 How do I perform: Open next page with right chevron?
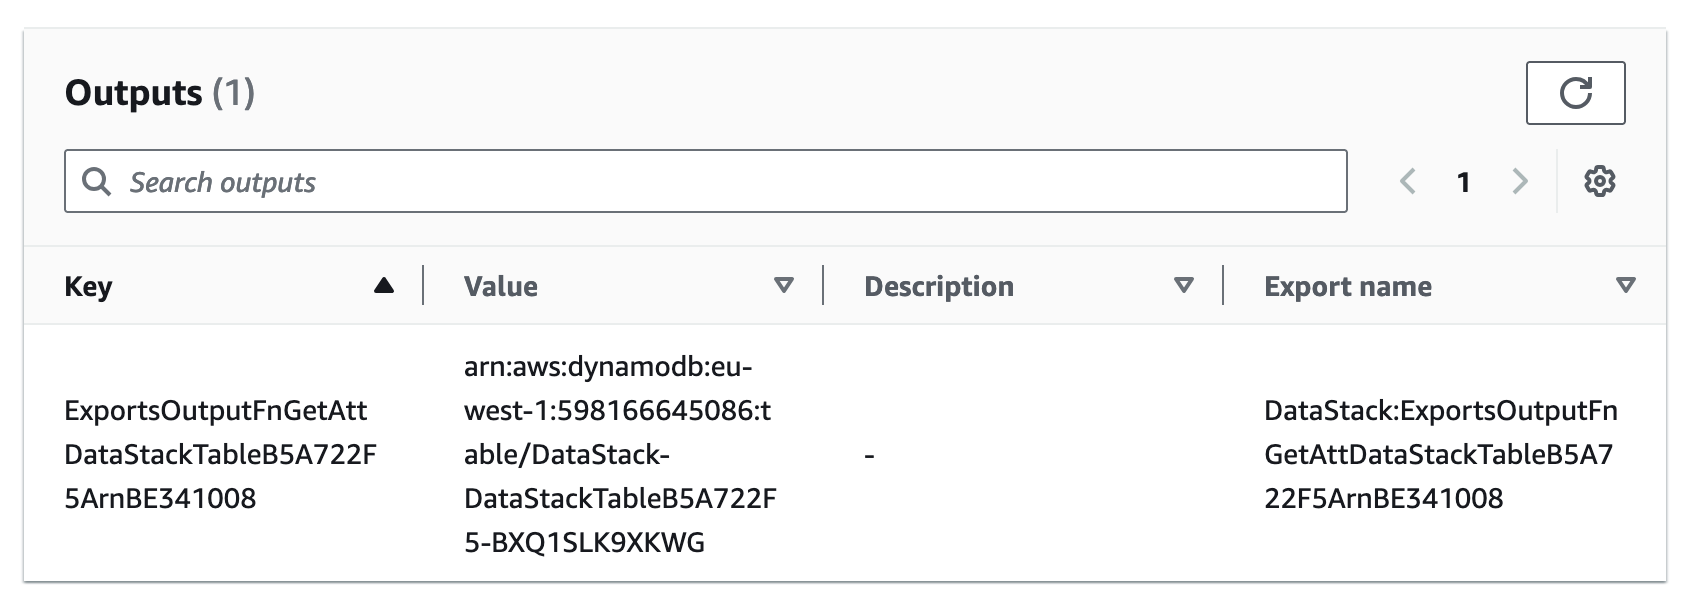pyautogui.click(x=1520, y=181)
